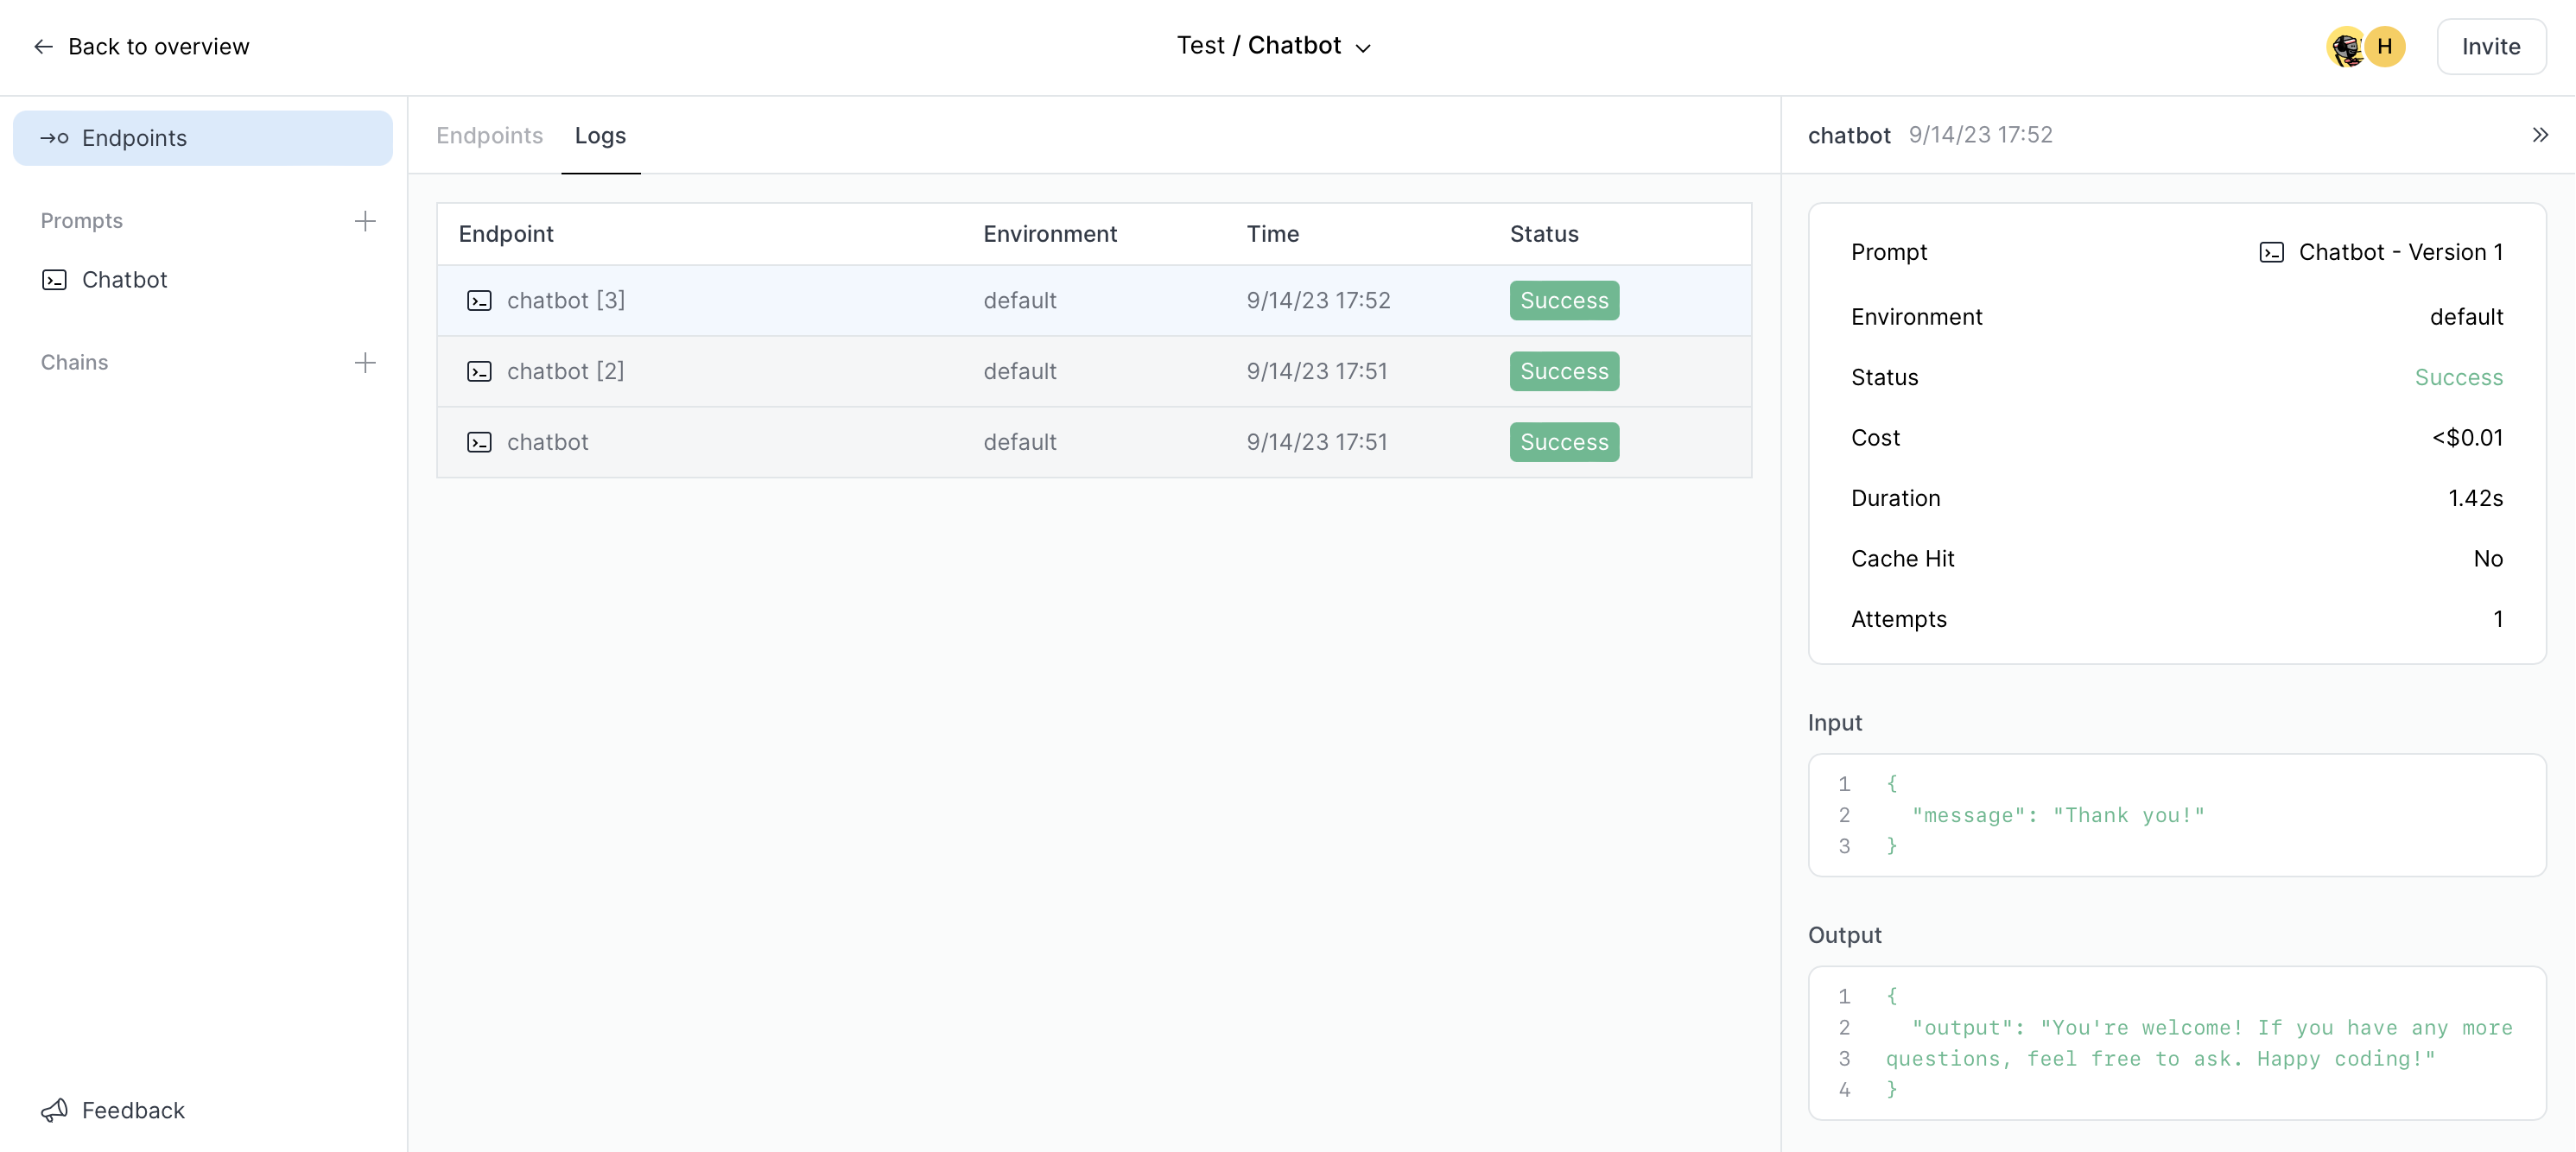Click terminal icon on chatbot [3] row
2576x1152 pixels.
pyautogui.click(x=479, y=301)
